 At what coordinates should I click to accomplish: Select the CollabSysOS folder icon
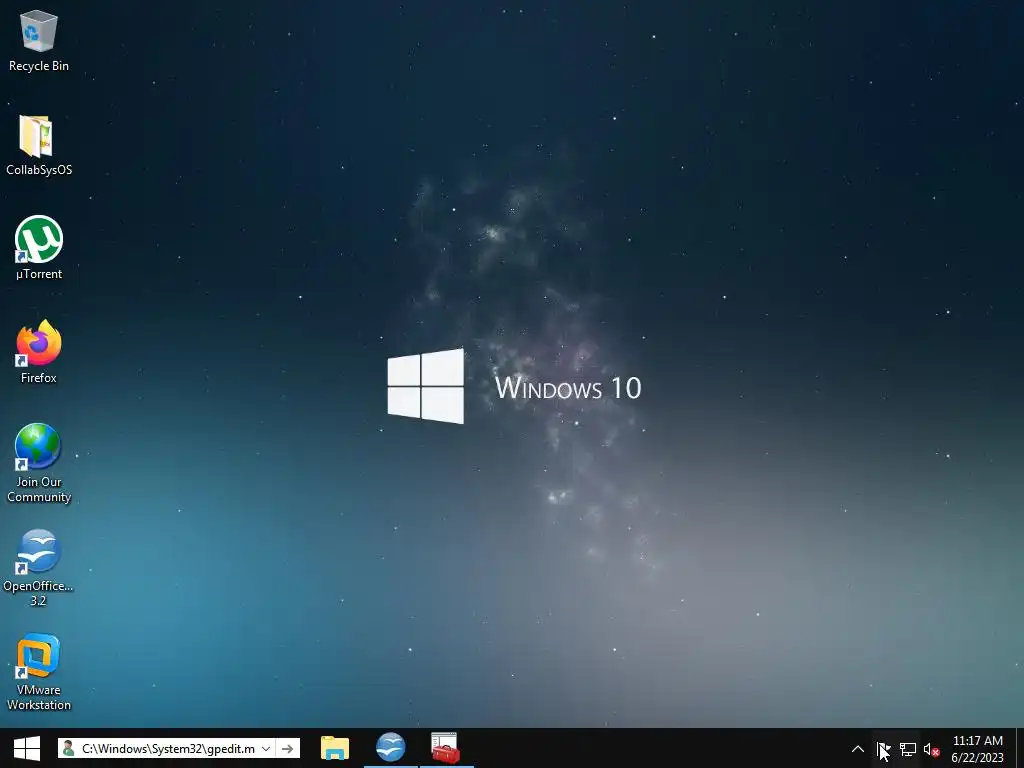click(x=39, y=145)
